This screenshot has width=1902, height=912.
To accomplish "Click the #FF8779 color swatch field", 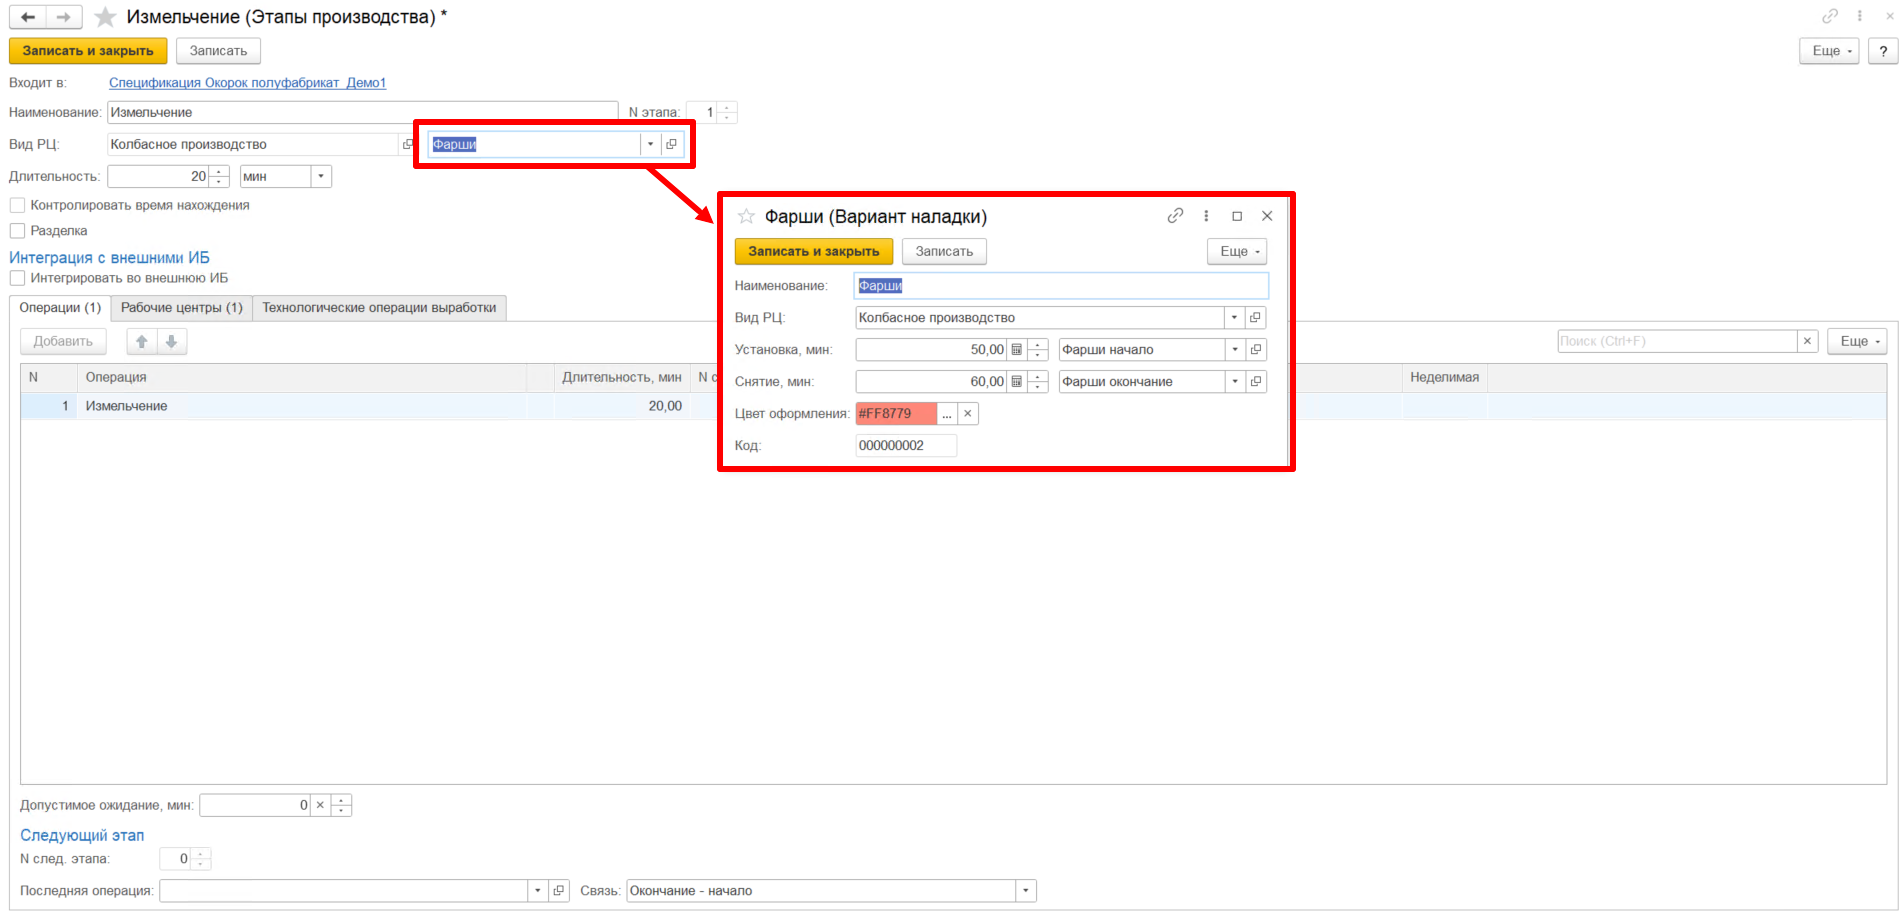I will point(895,414).
